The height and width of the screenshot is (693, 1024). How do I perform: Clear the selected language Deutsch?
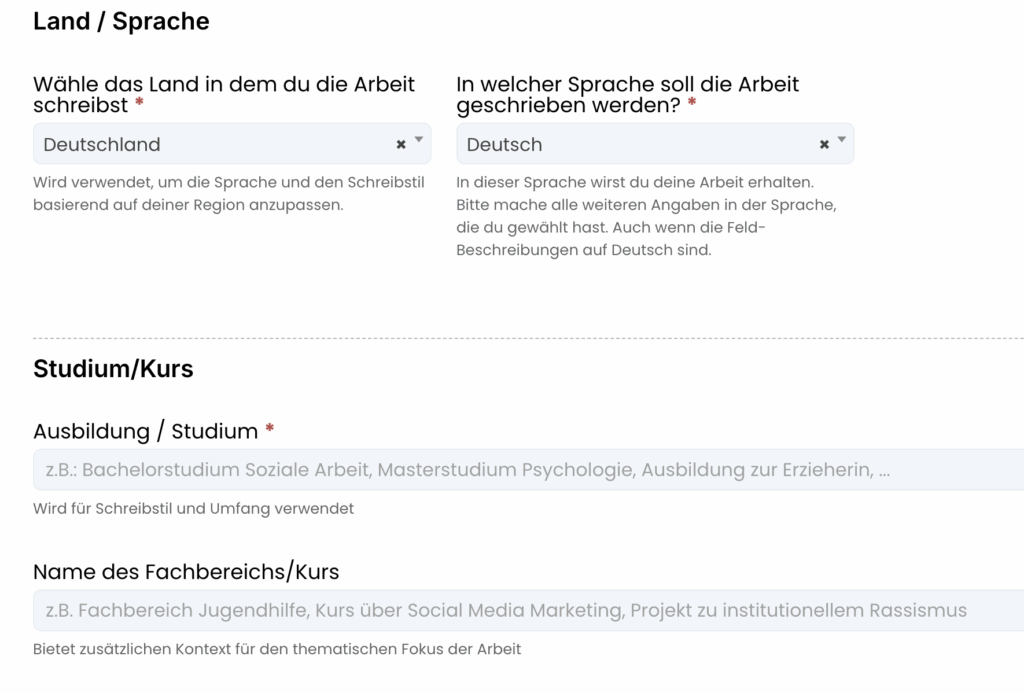(824, 145)
